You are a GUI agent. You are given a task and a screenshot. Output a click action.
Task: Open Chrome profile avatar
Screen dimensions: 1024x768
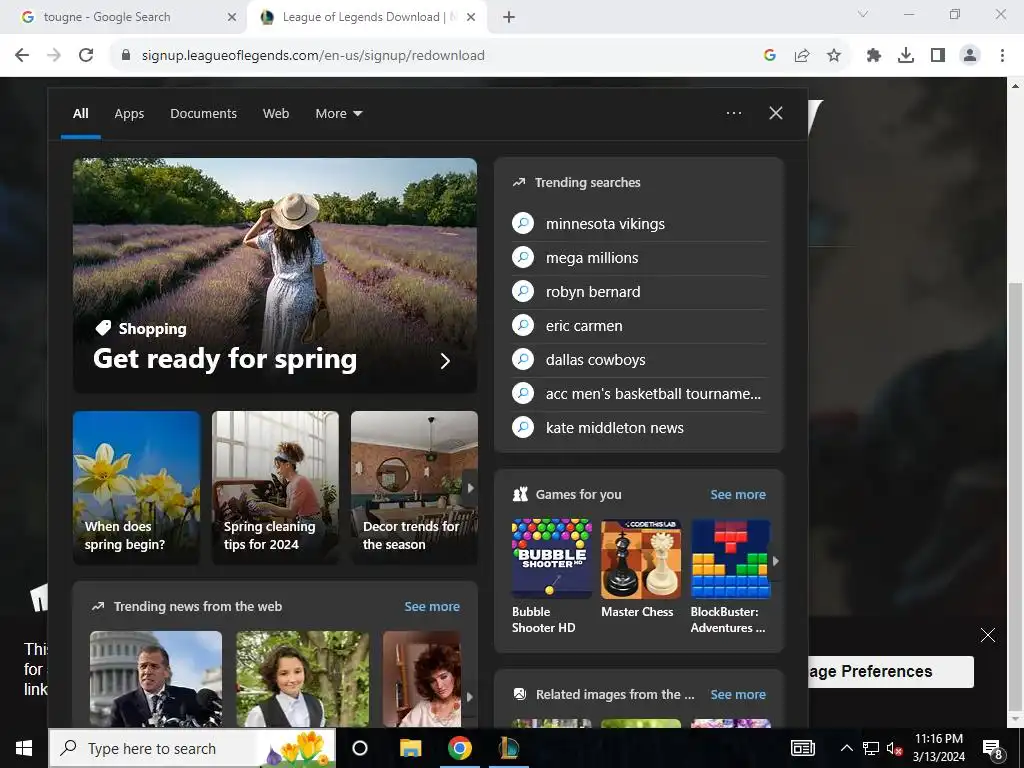click(x=970, y=56)
